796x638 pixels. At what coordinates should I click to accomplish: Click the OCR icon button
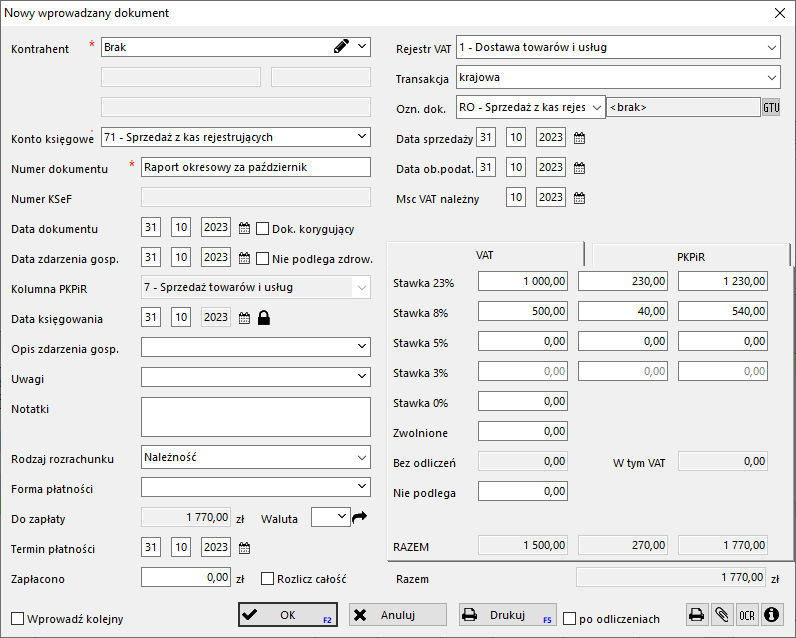tap(746, 615)
